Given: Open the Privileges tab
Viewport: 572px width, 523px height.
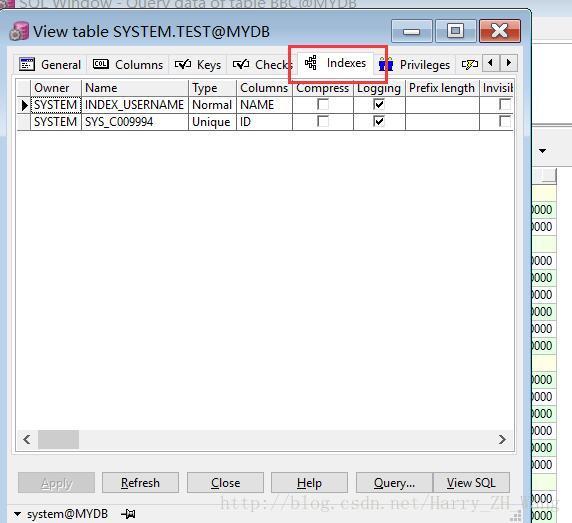Looking at the screenshot, I should [x=415, y=65].
